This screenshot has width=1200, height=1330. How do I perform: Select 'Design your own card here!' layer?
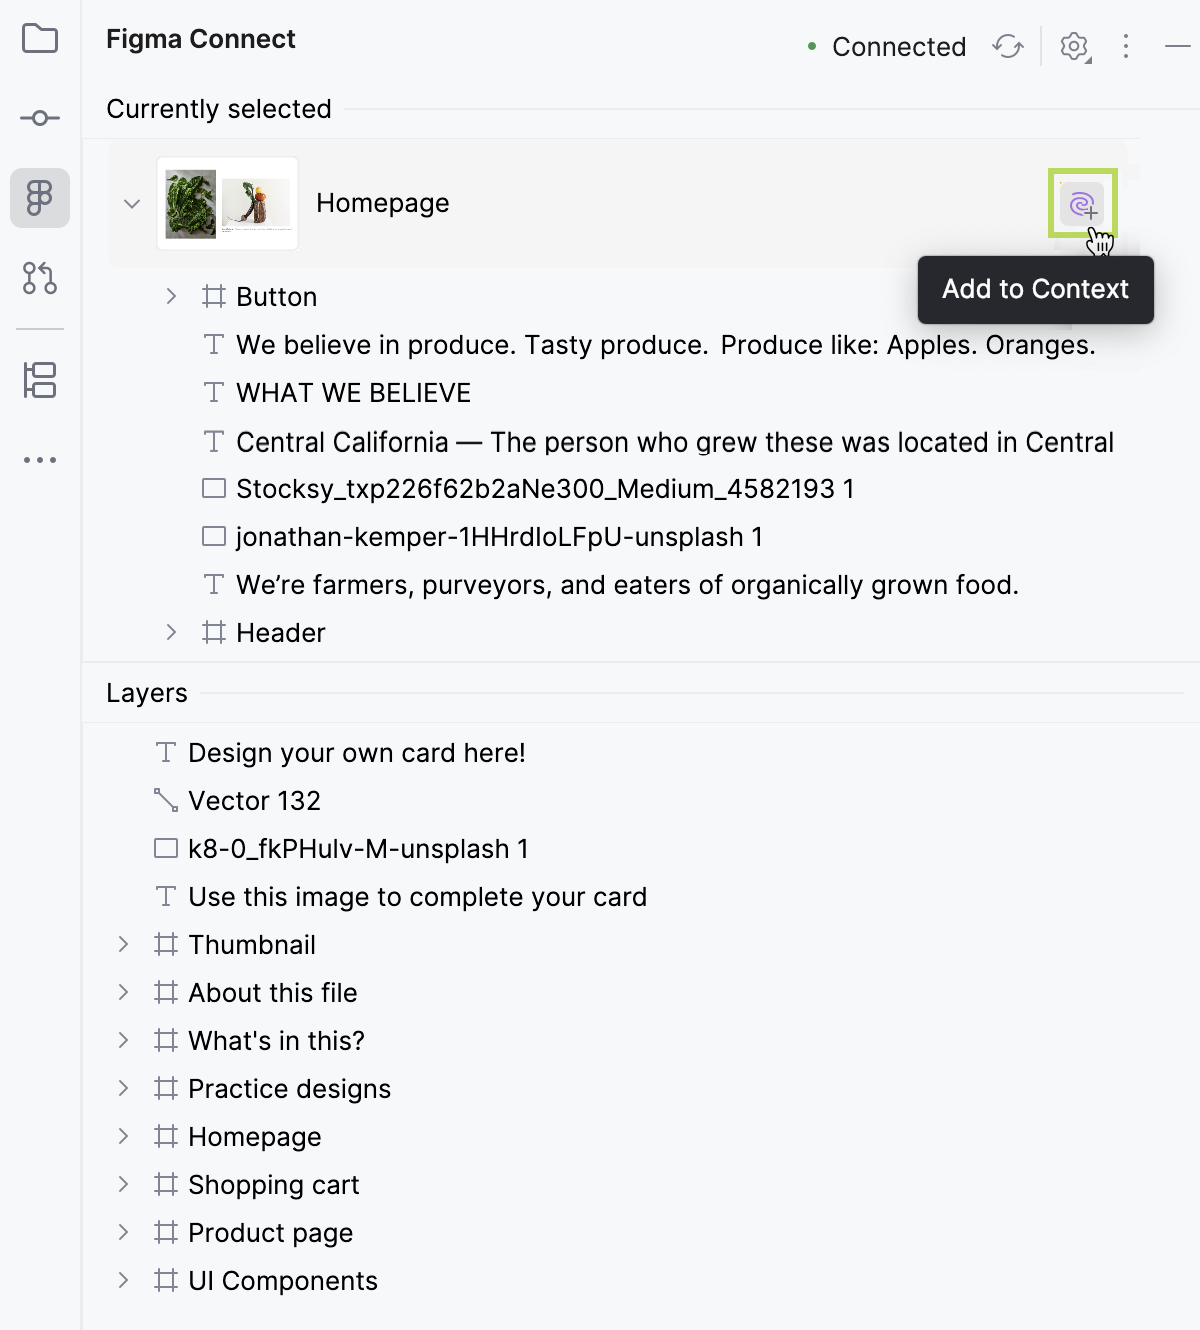pyautogui.click(x=356, y=753)
